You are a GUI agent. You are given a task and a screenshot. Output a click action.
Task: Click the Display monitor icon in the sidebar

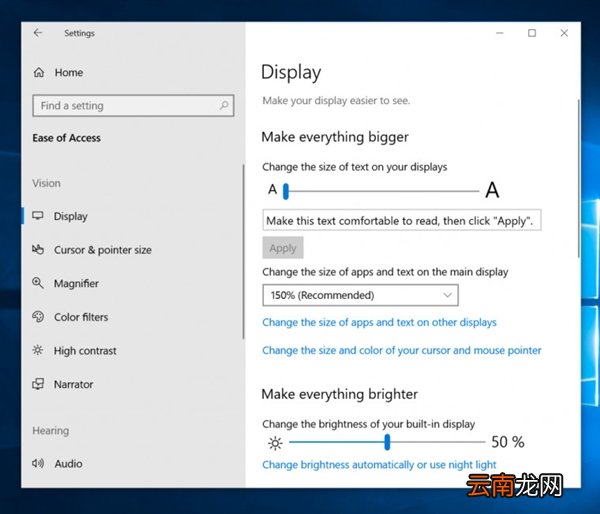pyautogui.click(x=38, y=216)
